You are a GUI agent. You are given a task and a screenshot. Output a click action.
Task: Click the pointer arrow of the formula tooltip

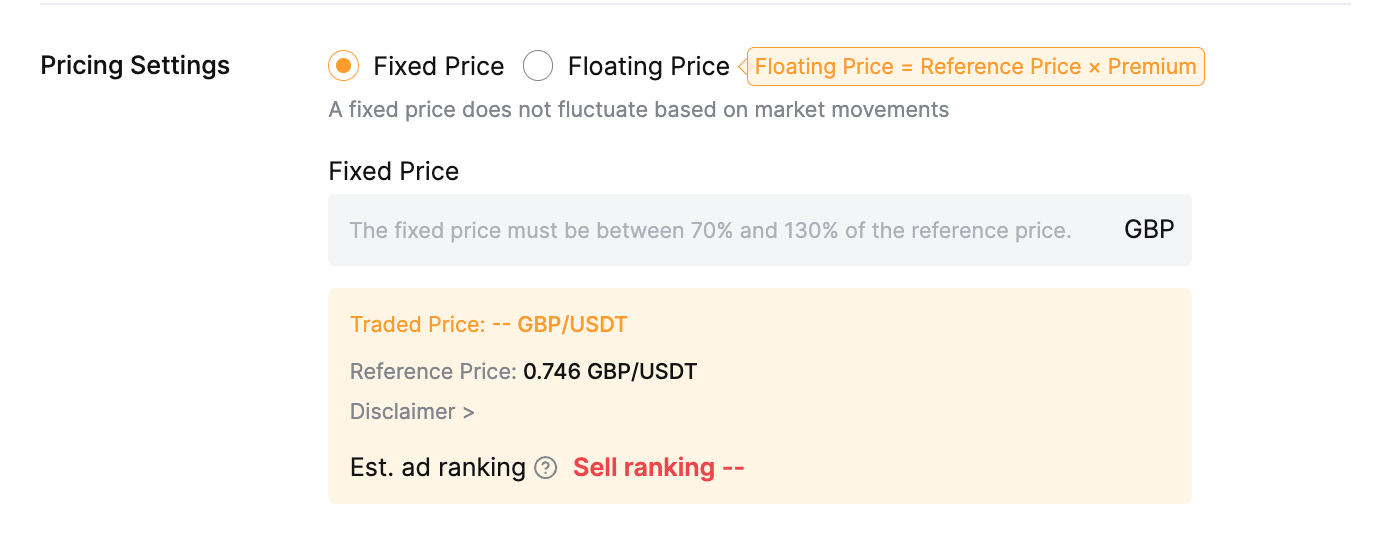point(743,67)
